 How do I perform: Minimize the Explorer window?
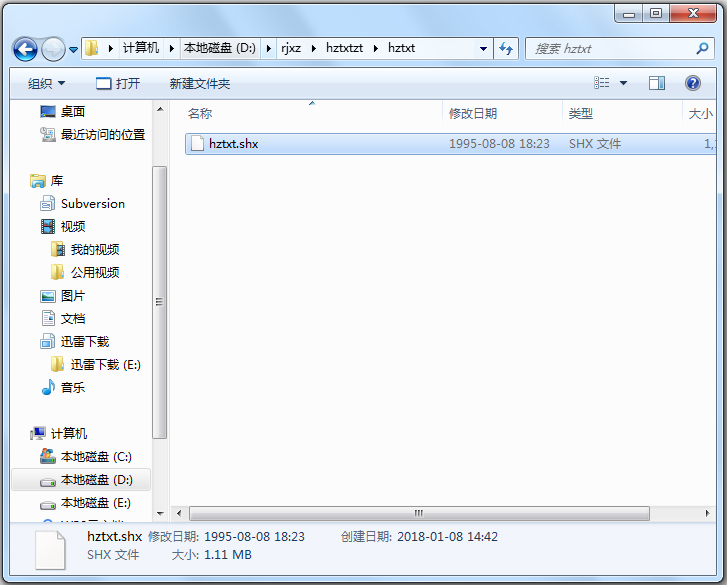tap(629, 13)
